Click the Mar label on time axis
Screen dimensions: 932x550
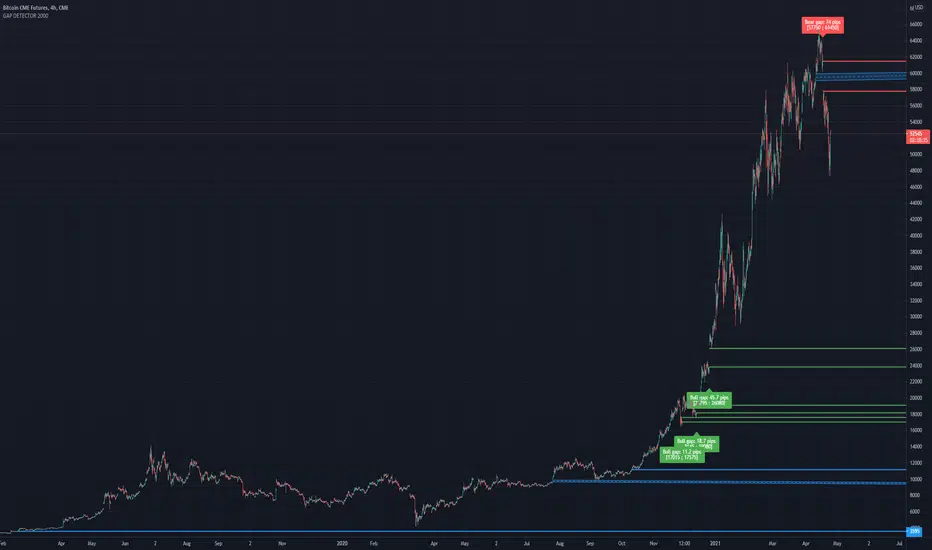(x=772, y=543)
